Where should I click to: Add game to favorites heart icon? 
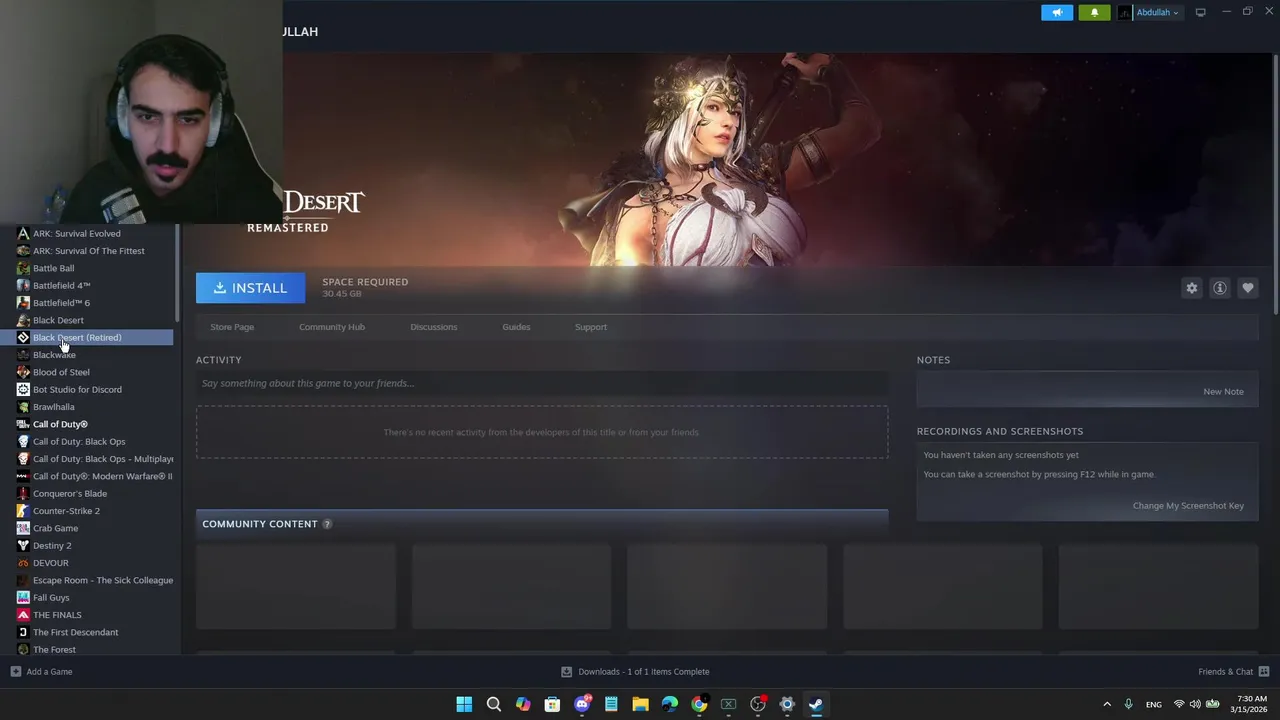pos(1248,288)
